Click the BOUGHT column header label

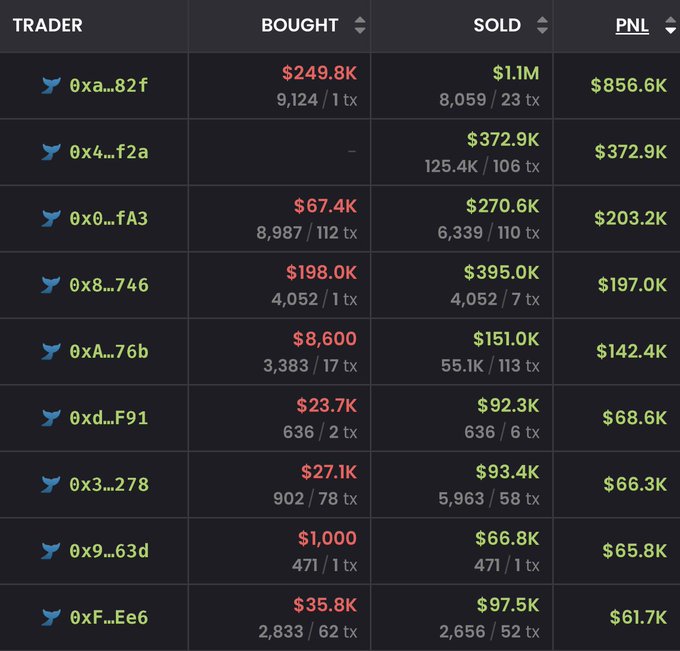pos(300,25)
